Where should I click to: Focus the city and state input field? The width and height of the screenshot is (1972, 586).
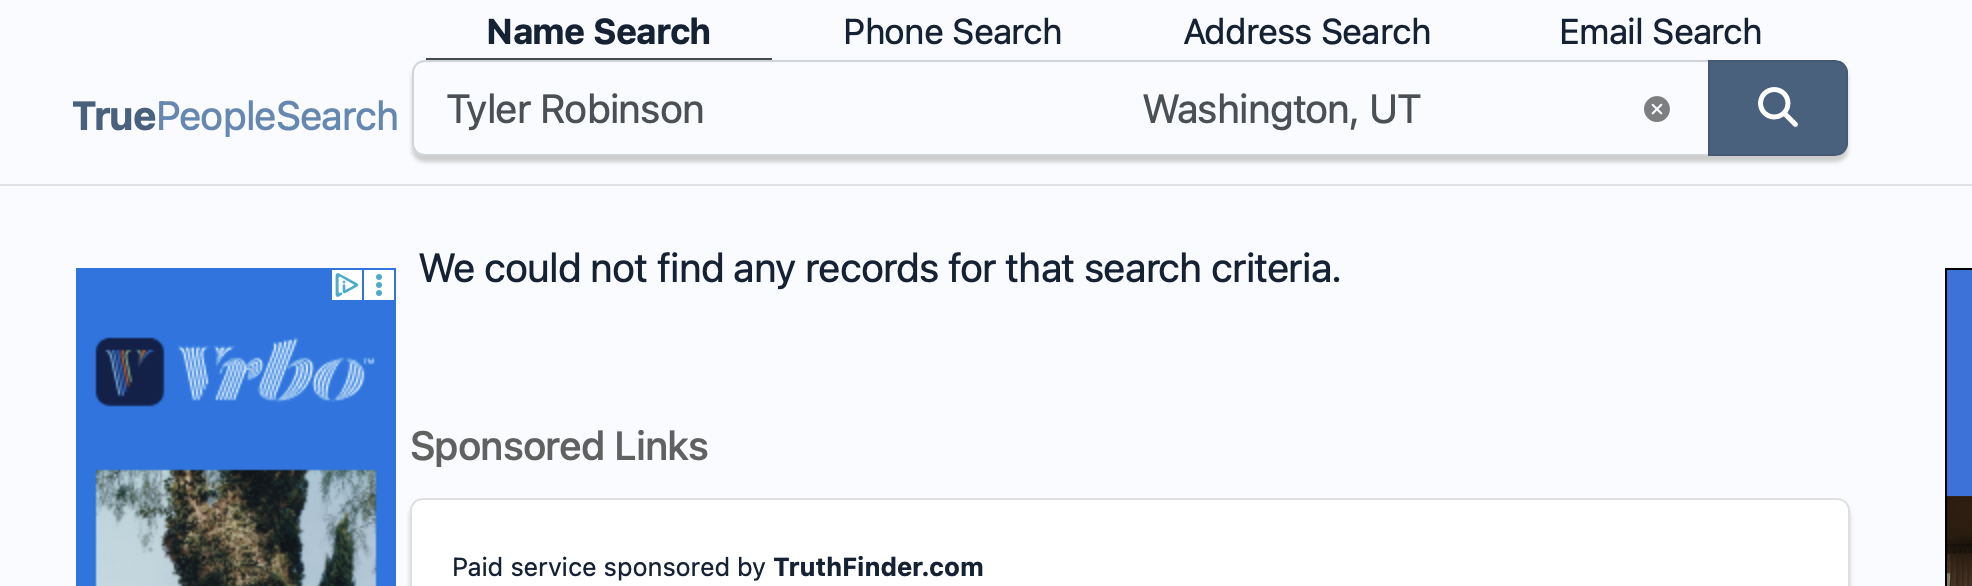[1380, 109]
